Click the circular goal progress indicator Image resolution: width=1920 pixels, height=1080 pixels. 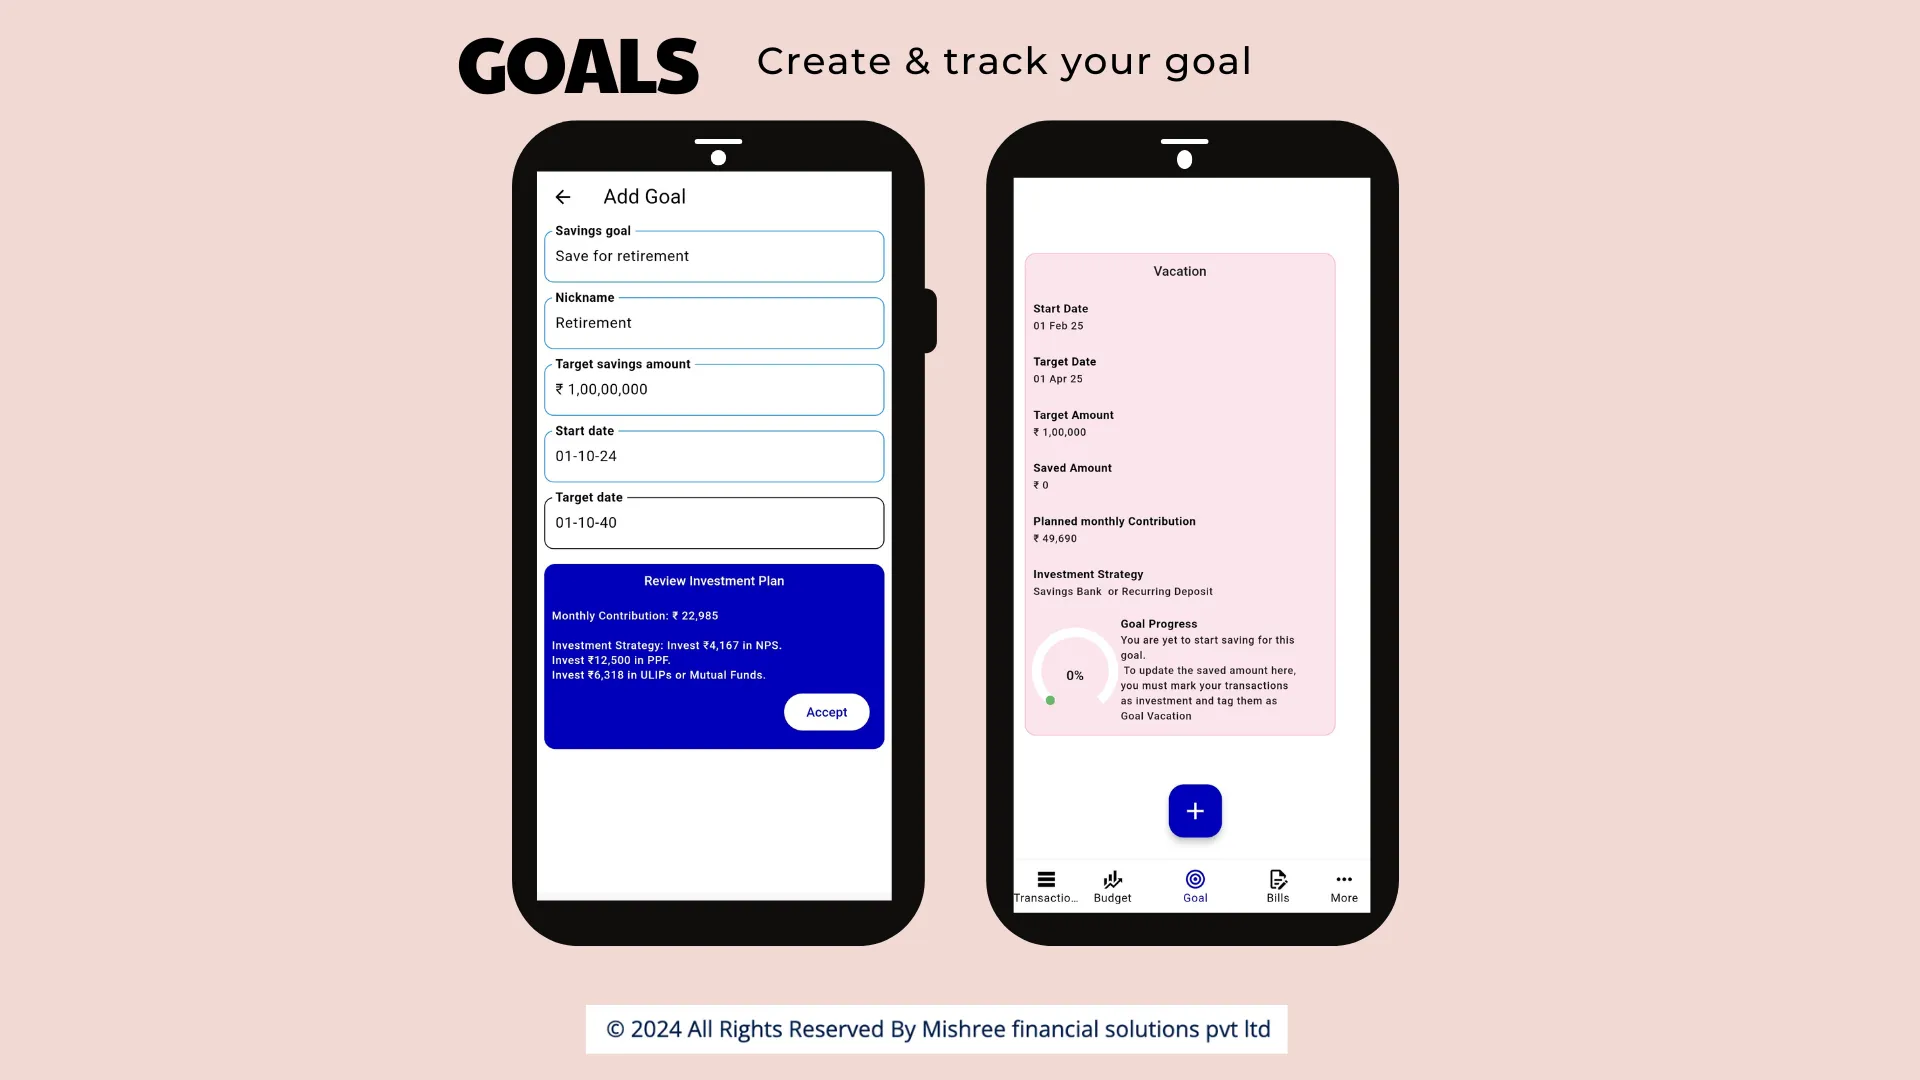click(1075, 674)
